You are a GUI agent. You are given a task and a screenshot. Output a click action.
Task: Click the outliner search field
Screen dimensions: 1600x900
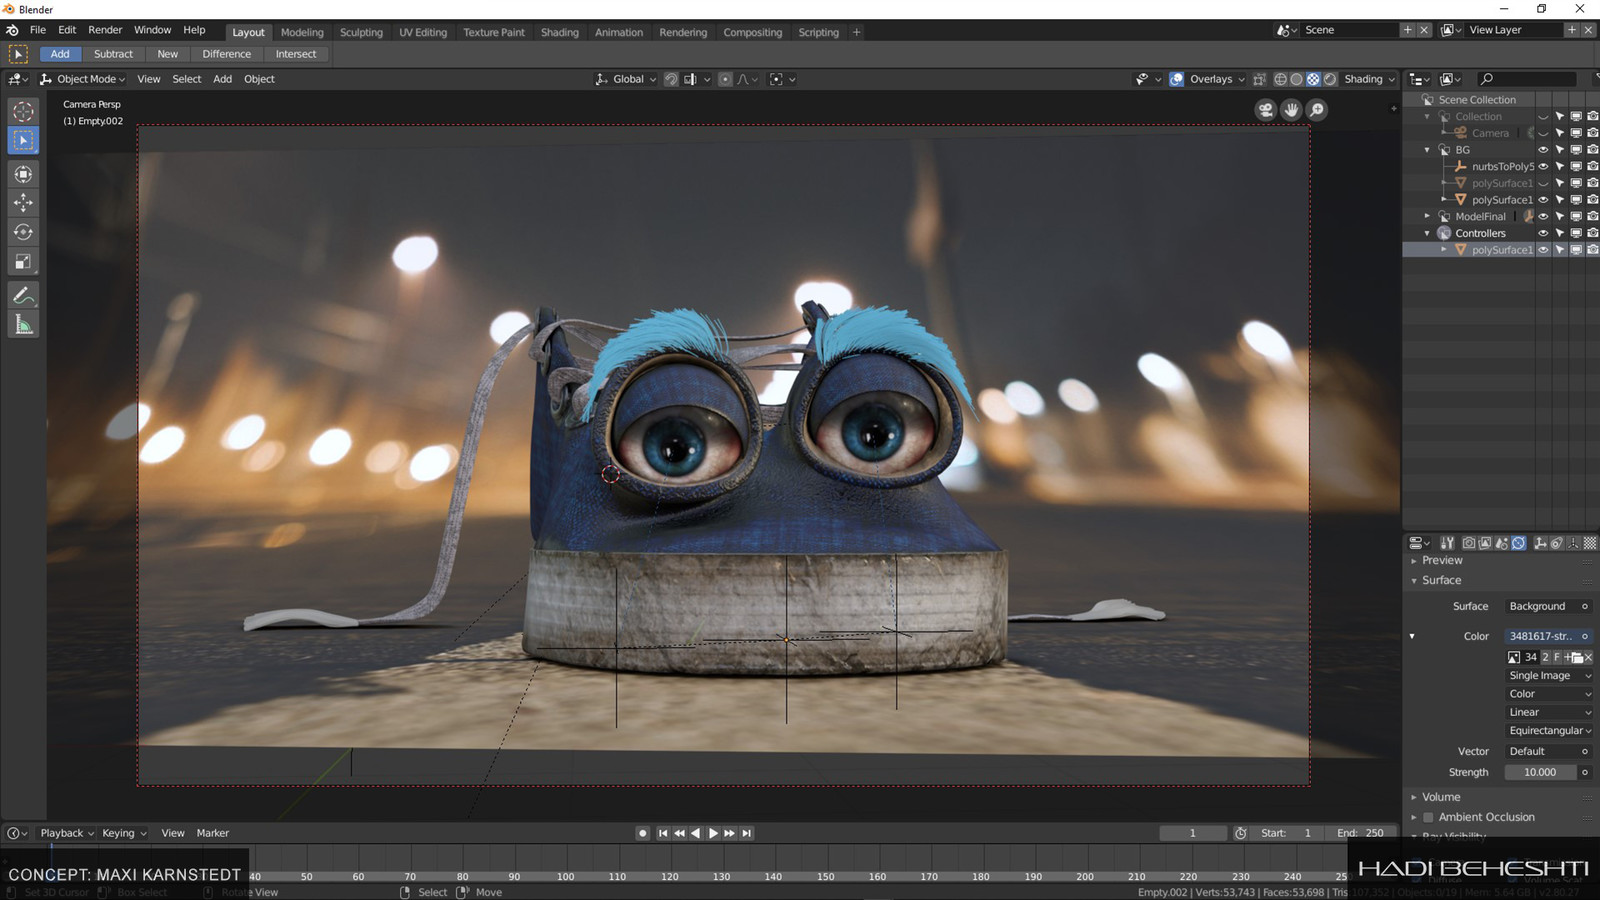[x=1528, y=79]
